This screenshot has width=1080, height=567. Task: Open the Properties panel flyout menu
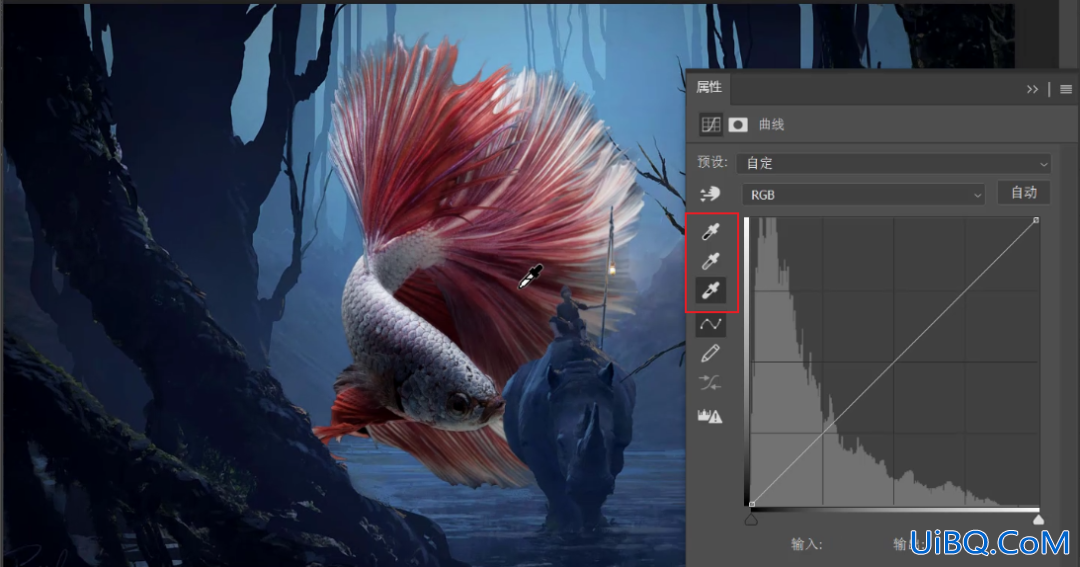1066,90
